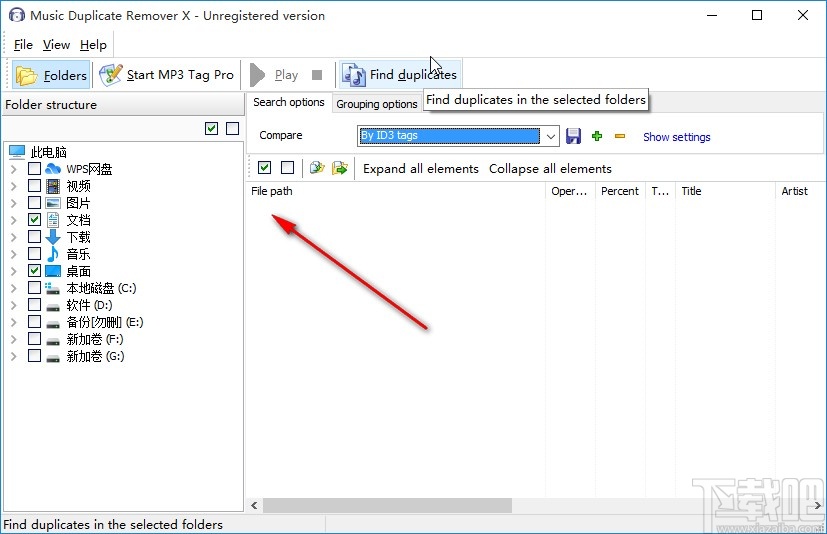Expand the 软件 (D:) tree node
827x534 pixels.
coord(14,306)
